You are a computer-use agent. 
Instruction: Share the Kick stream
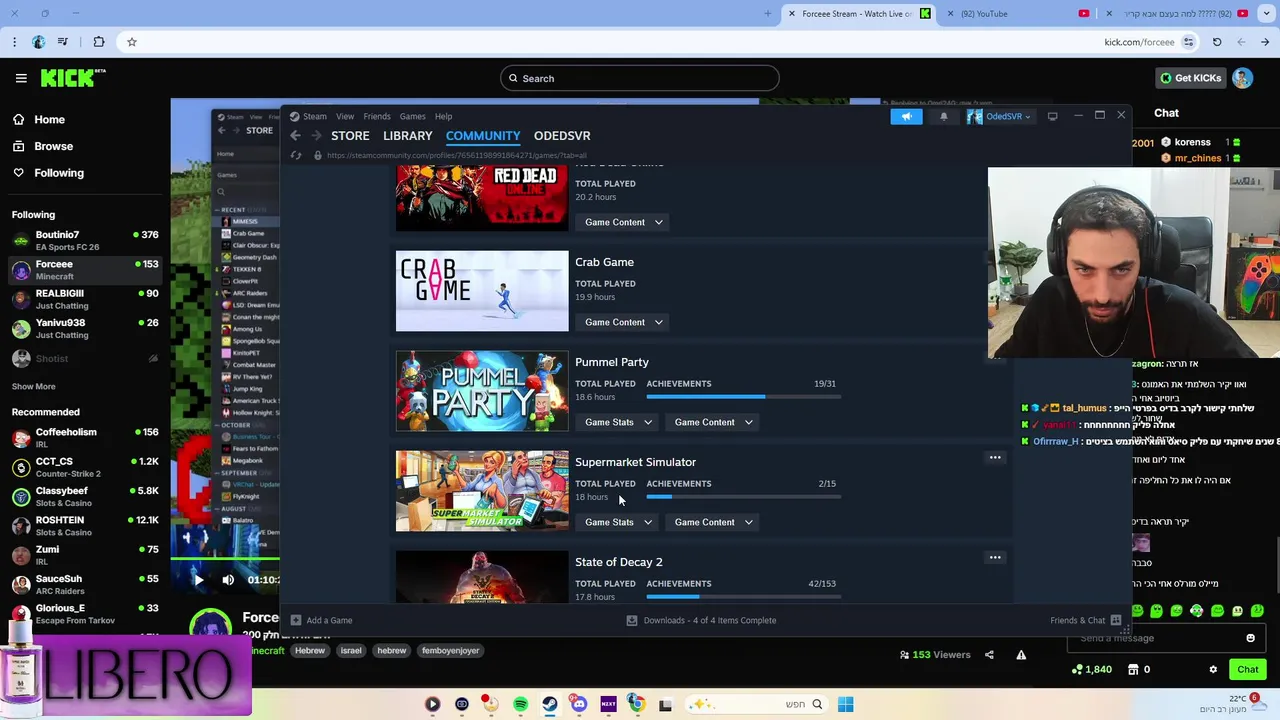pos(989,655)
